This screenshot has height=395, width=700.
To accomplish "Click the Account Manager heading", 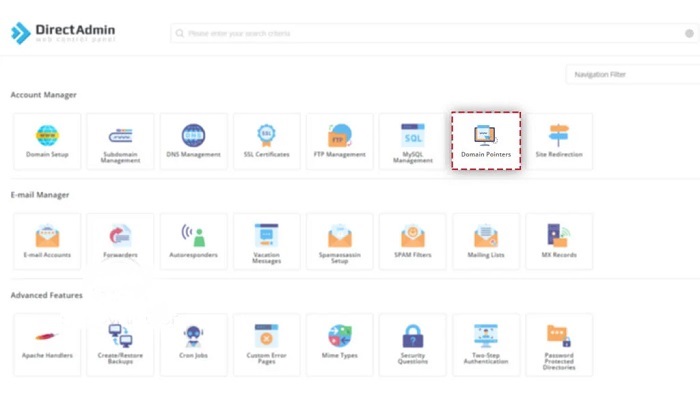I will (44, 95).
